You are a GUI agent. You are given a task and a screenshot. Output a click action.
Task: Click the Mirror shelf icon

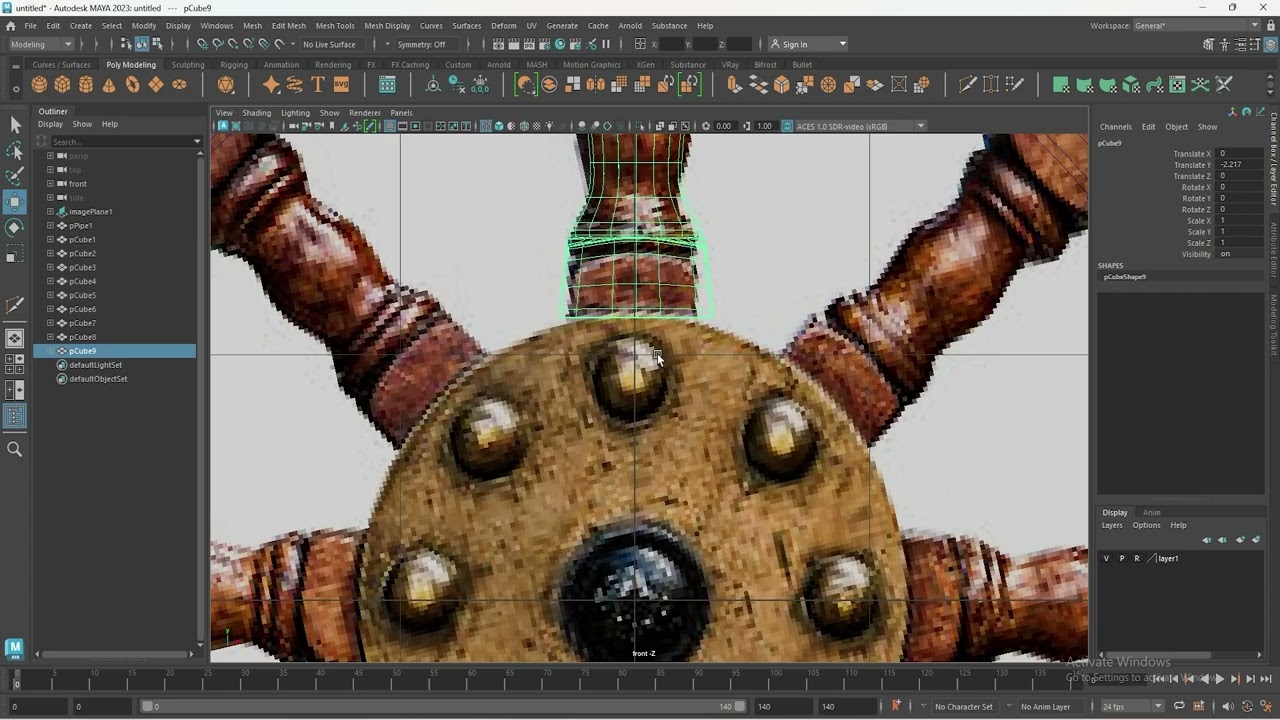pyautogui.click(x=596, y=85)
